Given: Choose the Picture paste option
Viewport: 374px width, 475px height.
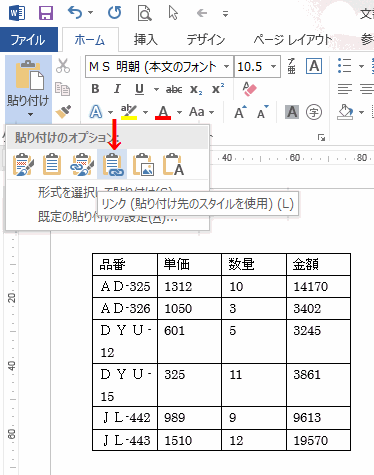Looking at the screenshot, I should coord(143,164).
